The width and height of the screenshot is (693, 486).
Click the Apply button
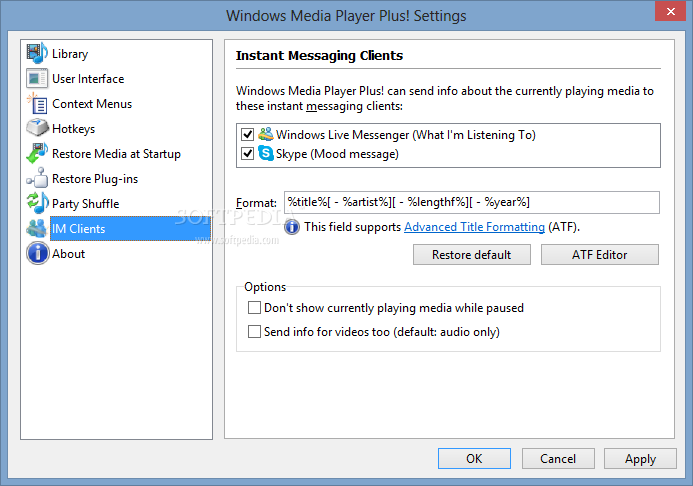640,459
